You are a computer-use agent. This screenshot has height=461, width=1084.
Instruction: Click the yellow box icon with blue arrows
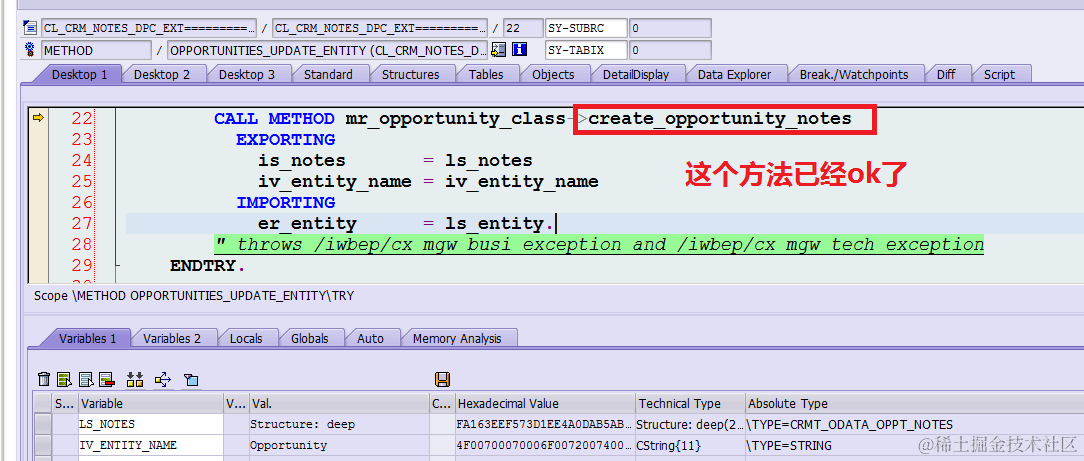tap(163, 379)
